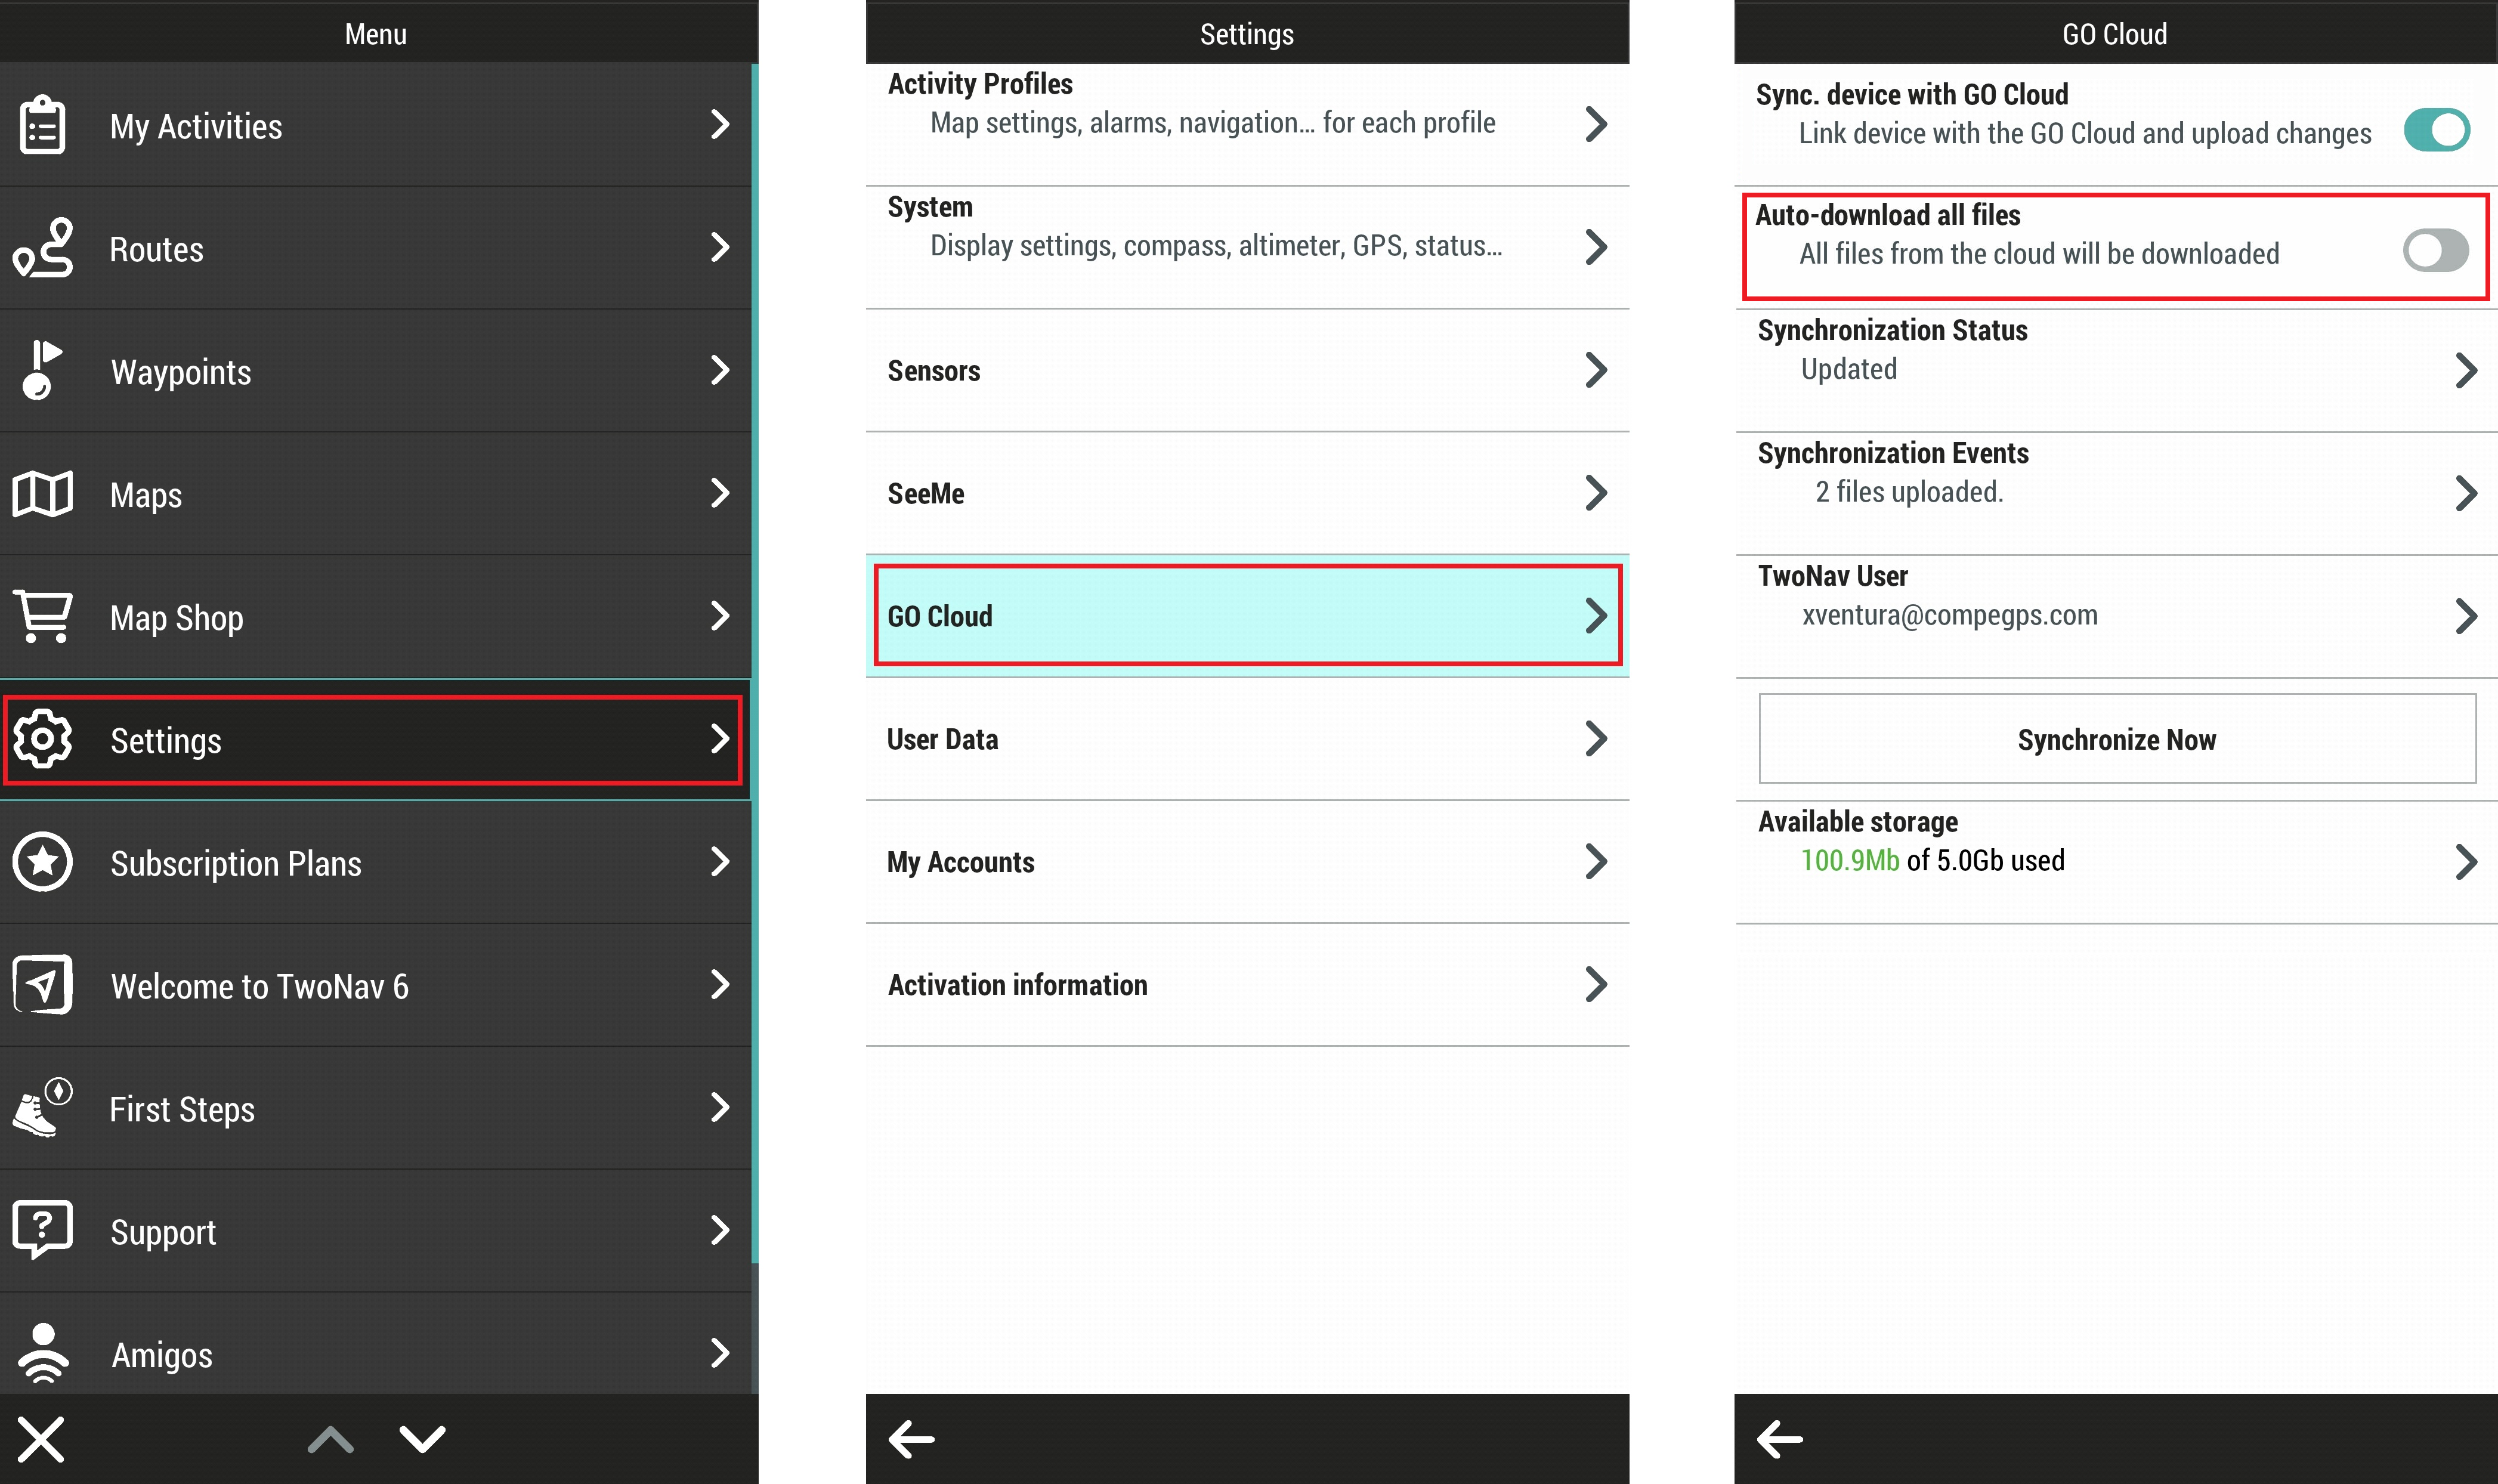Open the GO Cloud settings row
Viewport: 2498px width, 1484px height.
click(x=1247, y=616)
